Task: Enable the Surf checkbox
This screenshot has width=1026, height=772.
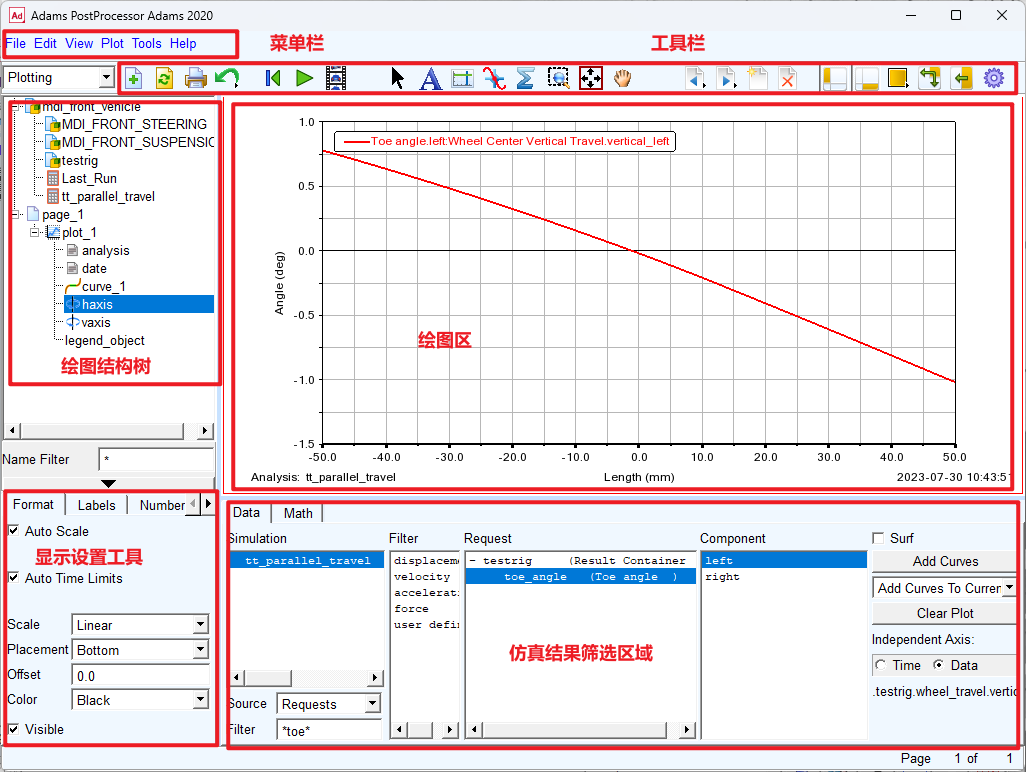Action: 877,537
